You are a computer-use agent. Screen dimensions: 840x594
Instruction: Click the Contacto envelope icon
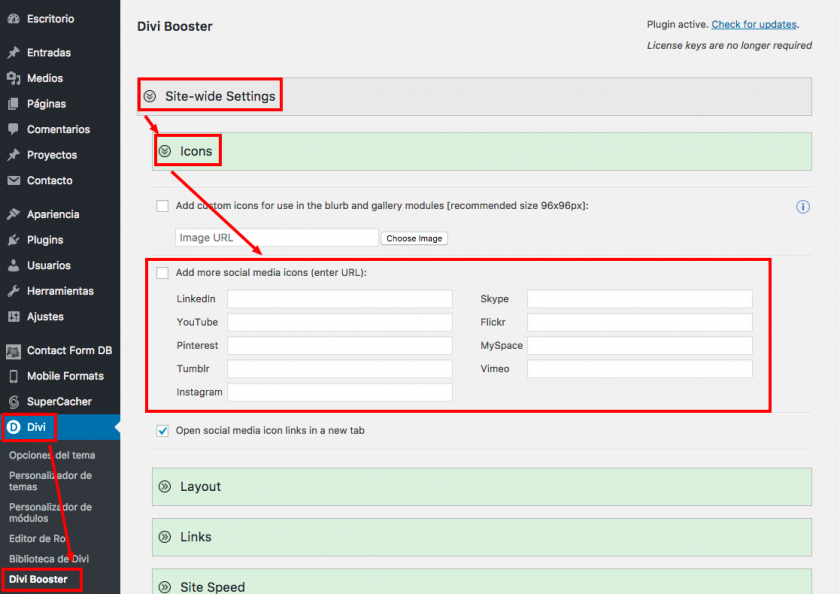pyautogui.click(x=13, y=181)
